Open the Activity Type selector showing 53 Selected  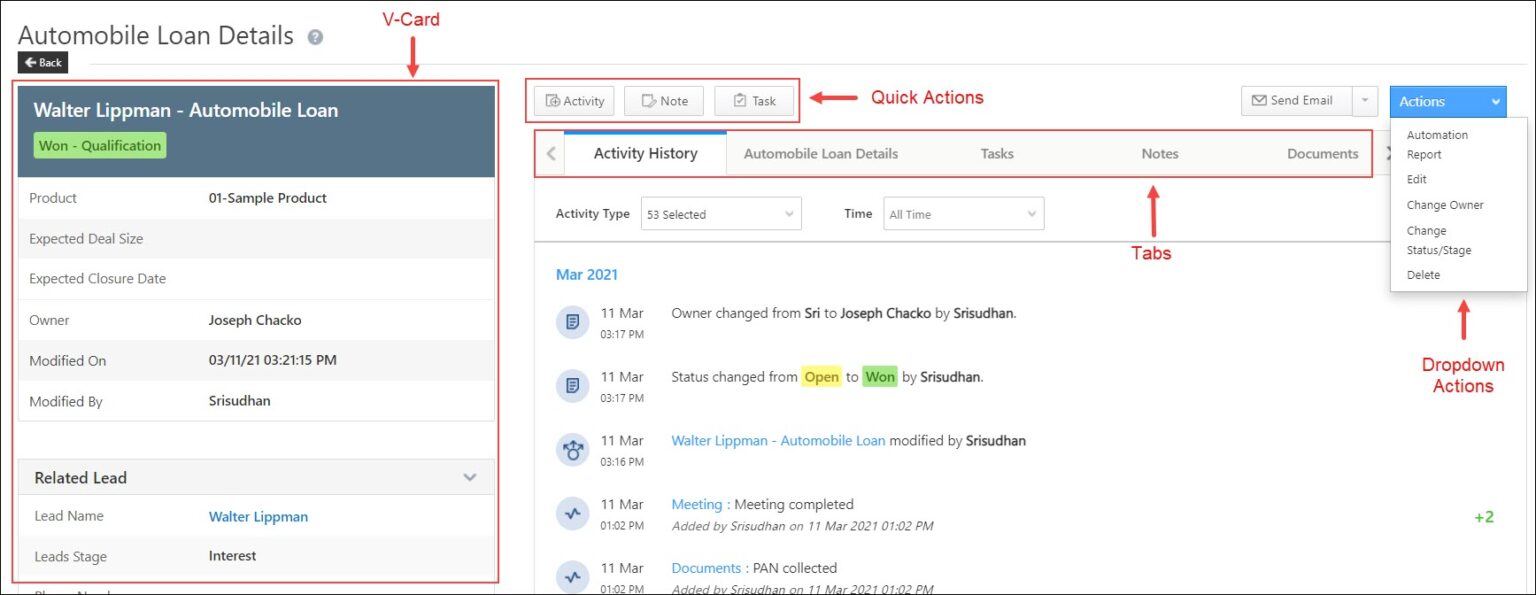(721, 213)
